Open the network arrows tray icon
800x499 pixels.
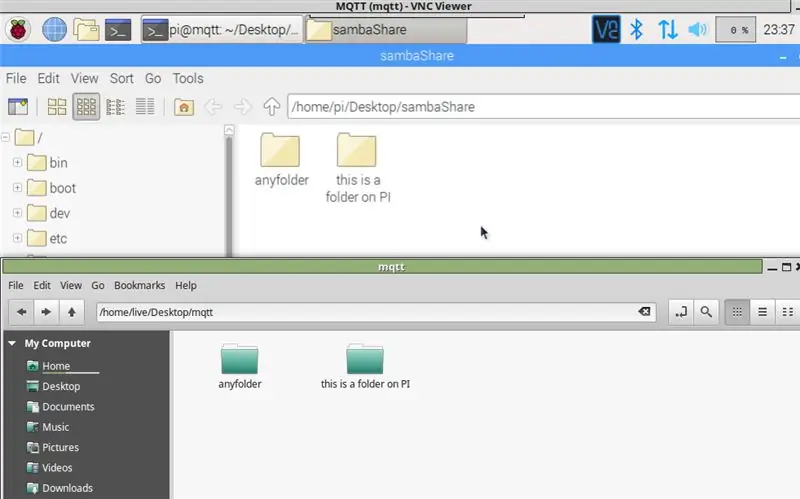[667, 29]
